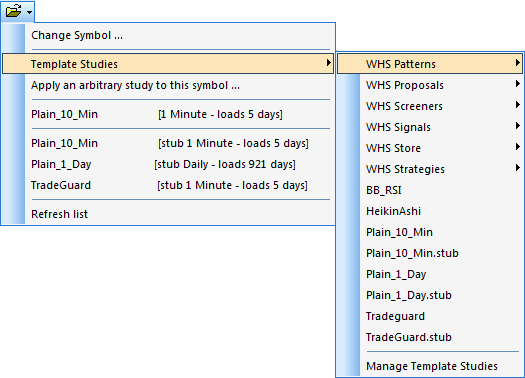Select the BB_RSI template study
The width and height of the screenshot is (525, 378).
[x=430, y=190]
